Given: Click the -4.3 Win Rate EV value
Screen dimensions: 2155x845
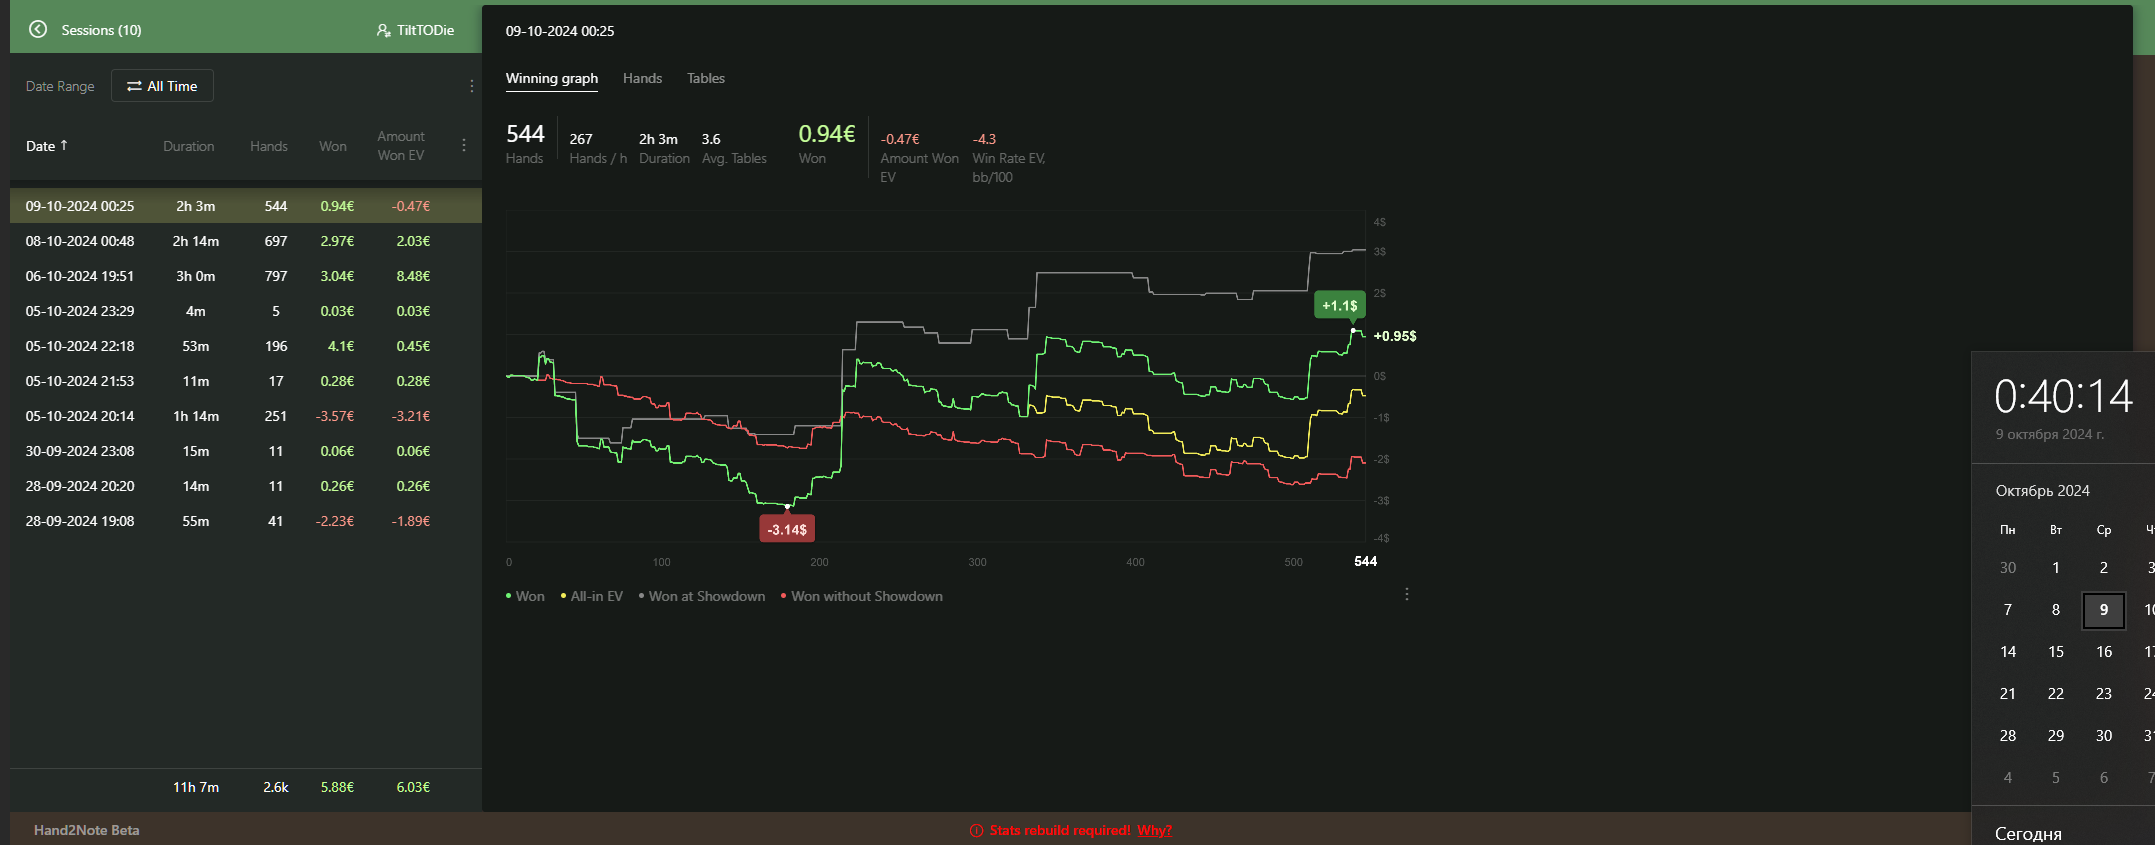Looking at the screenshot, I should (x=984, y=139).
